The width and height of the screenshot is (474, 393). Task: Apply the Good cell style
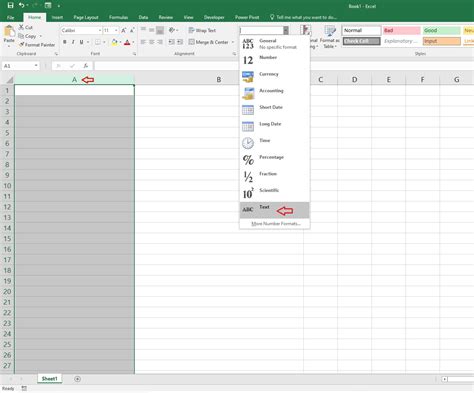point(441,30)
